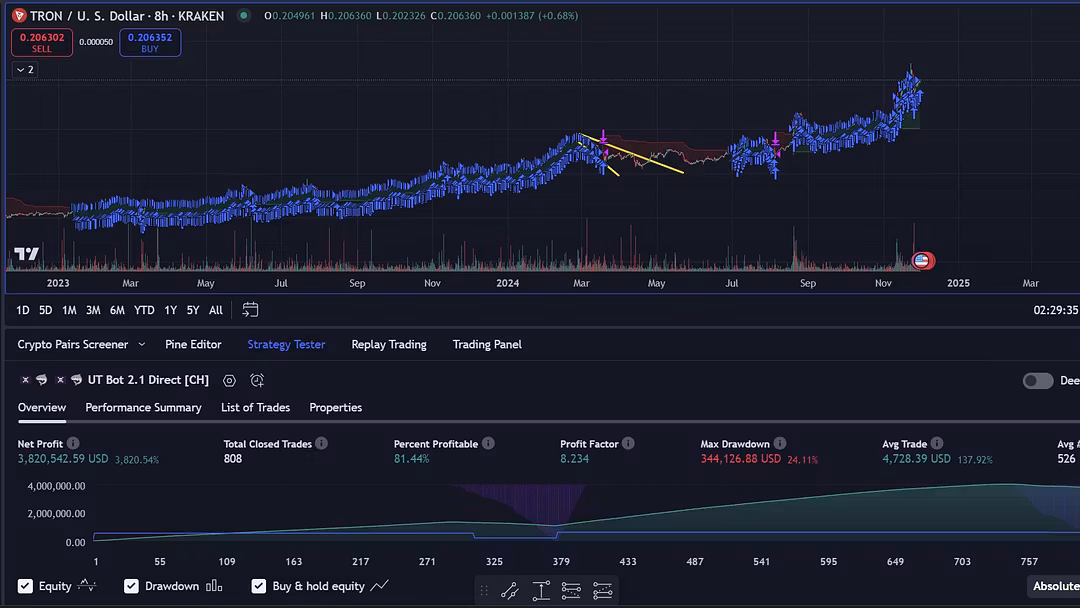Set chart range to 5Y
The width and height of the screenshot is (1080, 608).
pyautogui.click(x=193, y=311)
